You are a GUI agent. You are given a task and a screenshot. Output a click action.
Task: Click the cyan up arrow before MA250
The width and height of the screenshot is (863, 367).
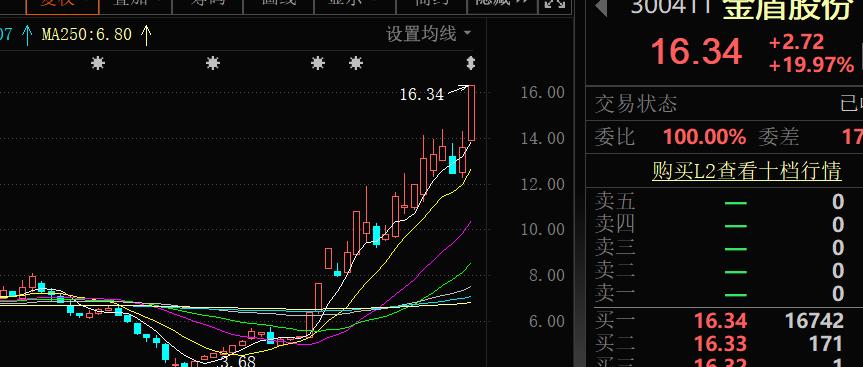coord(27,35)
